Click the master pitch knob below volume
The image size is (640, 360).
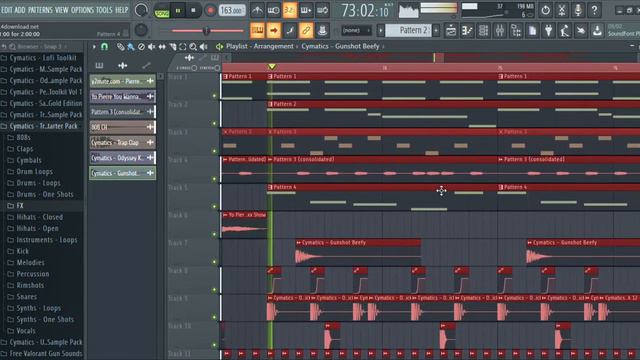(141, 30)
